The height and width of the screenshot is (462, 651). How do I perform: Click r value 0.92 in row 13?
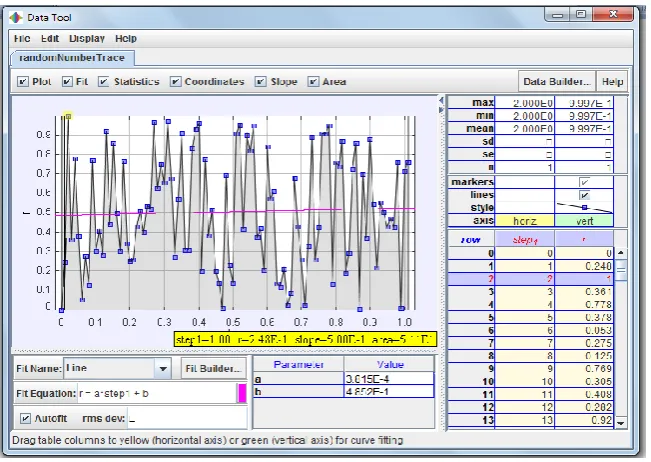pos(584,420)
